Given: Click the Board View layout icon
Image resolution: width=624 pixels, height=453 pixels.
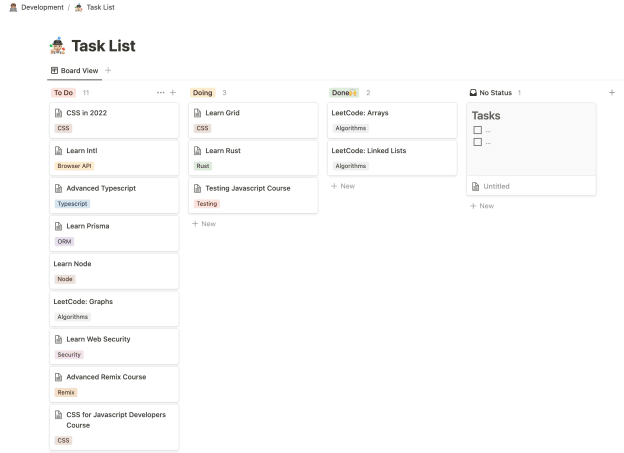Looking at the screenshot, I should 55,70.
